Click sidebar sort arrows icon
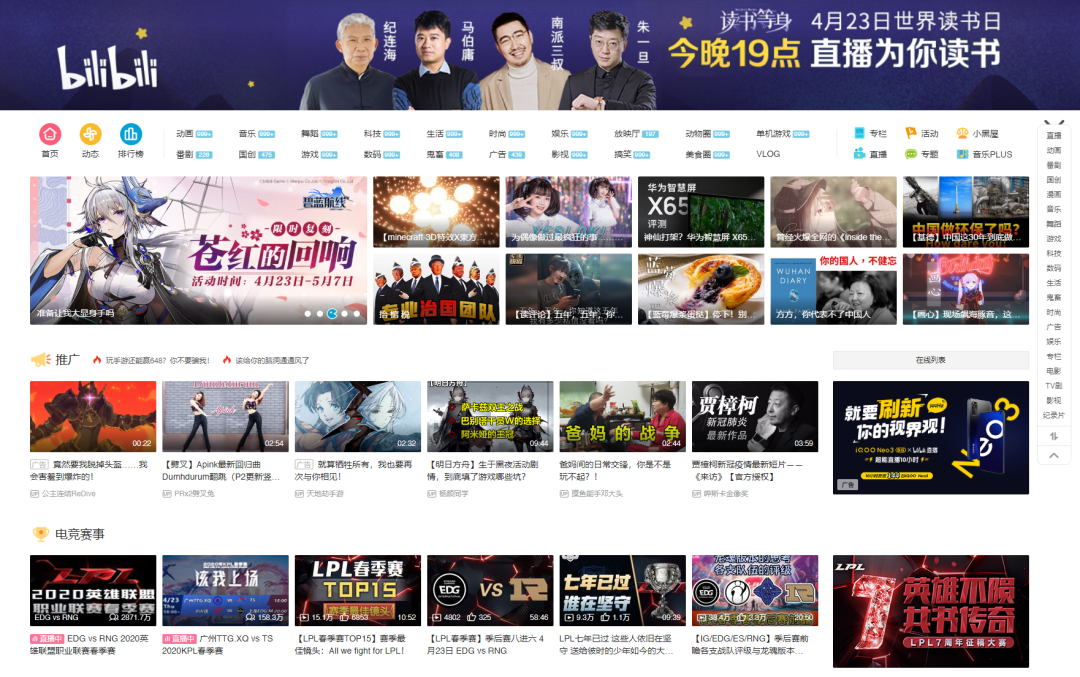Screen dimensions: 1080x677 (x=1053, y=436)
